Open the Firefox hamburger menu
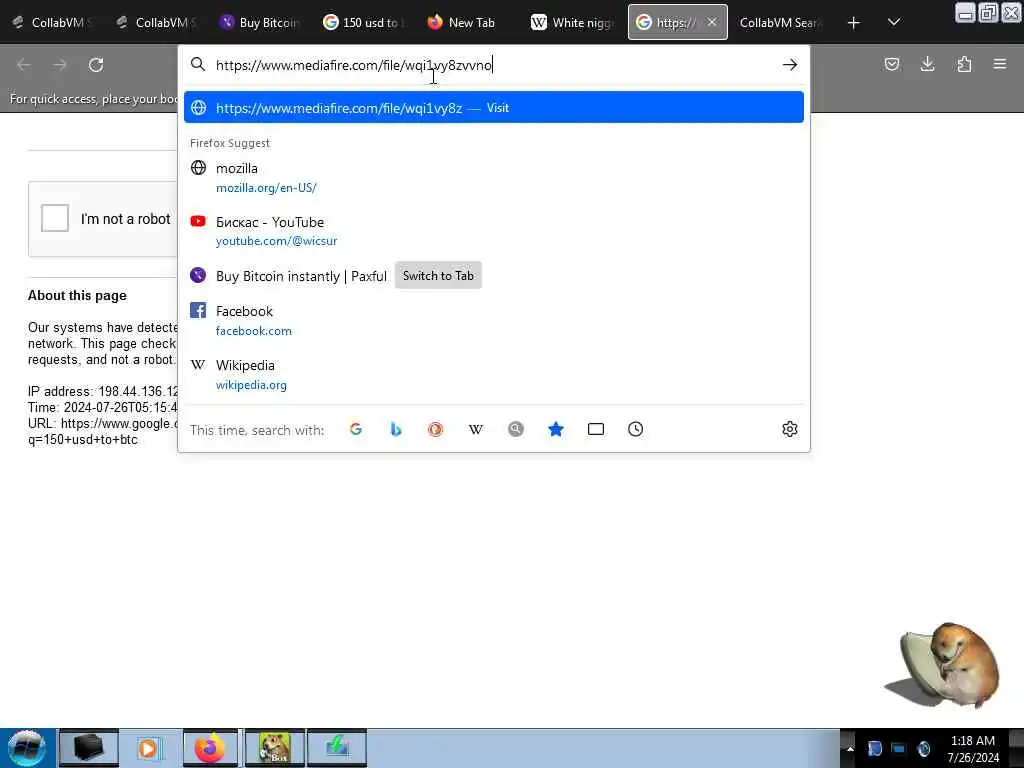This screenshot has height=768, width=1024. (1000, 64)
